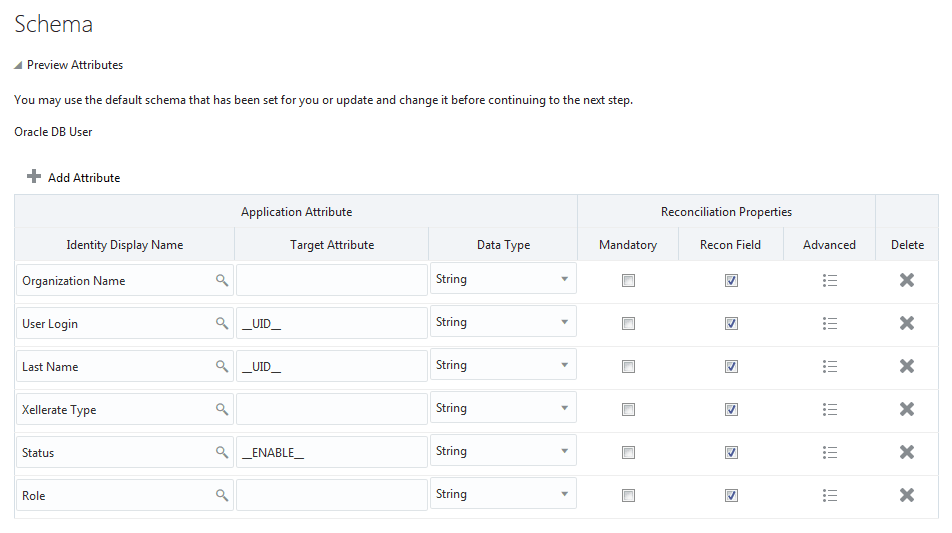Remove the Xellerate Type attribute row
The width and height of the screenshot is (952, 533).
[907, 409]
